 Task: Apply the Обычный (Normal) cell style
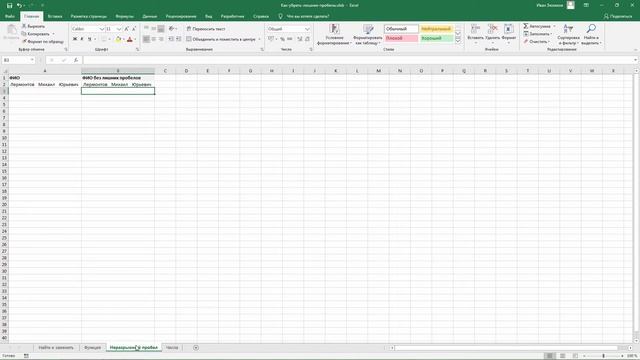click(401, 29)
